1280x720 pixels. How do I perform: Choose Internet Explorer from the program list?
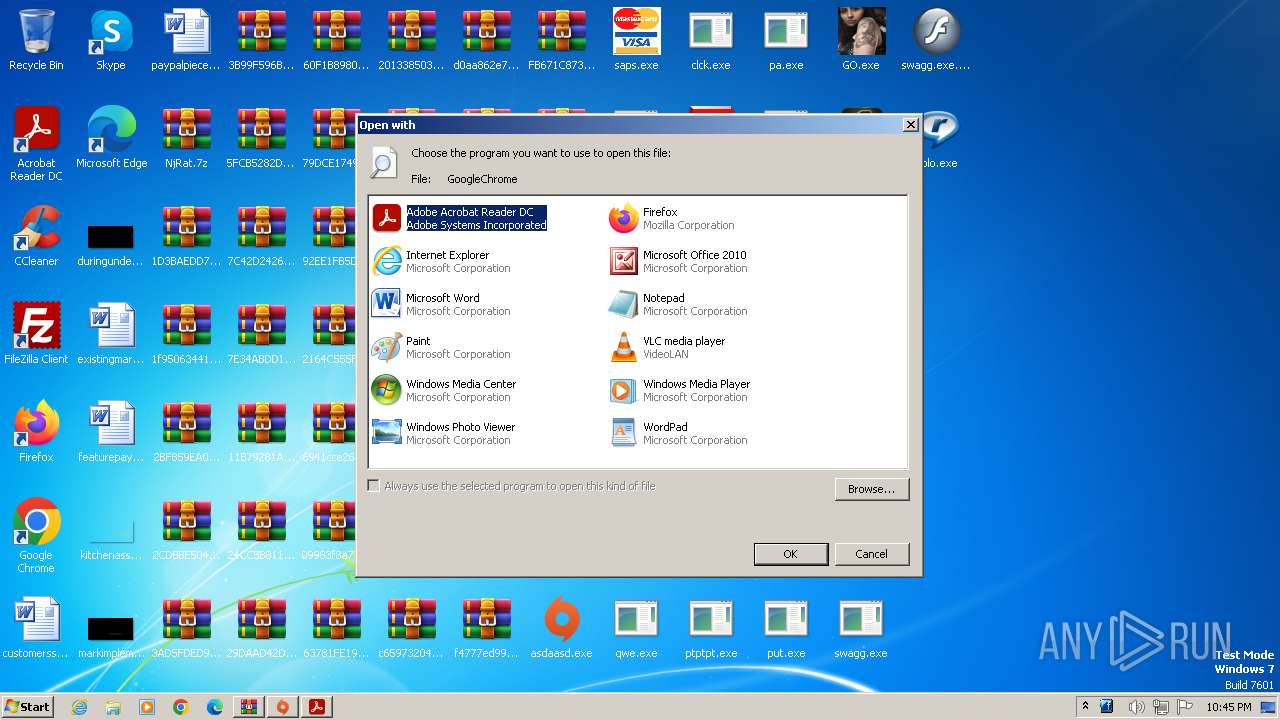coord(441,261)
